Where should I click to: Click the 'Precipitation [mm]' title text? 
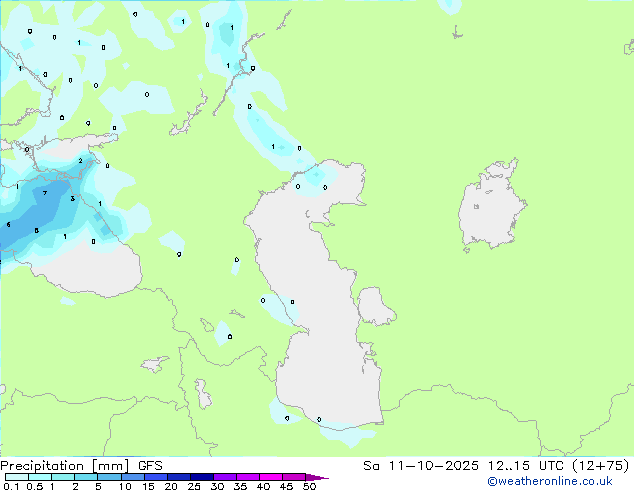click(65, 466)
